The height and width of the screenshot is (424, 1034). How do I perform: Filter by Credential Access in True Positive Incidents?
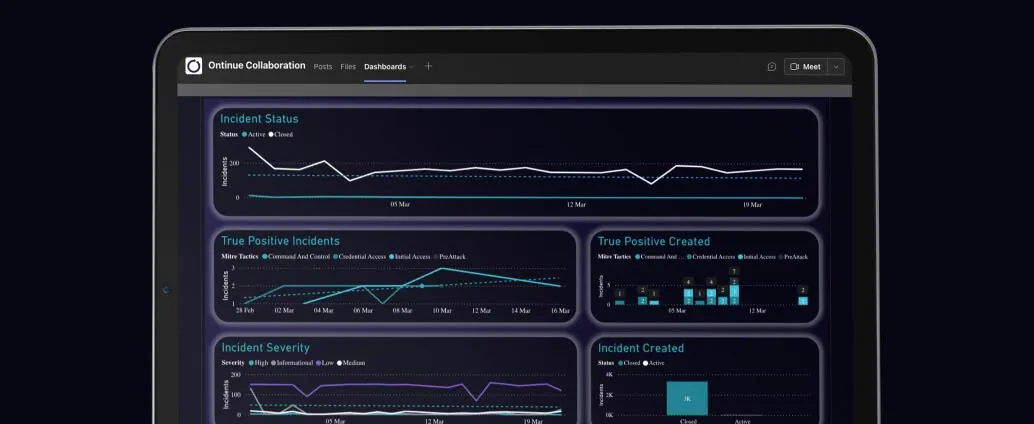[359, 257]
